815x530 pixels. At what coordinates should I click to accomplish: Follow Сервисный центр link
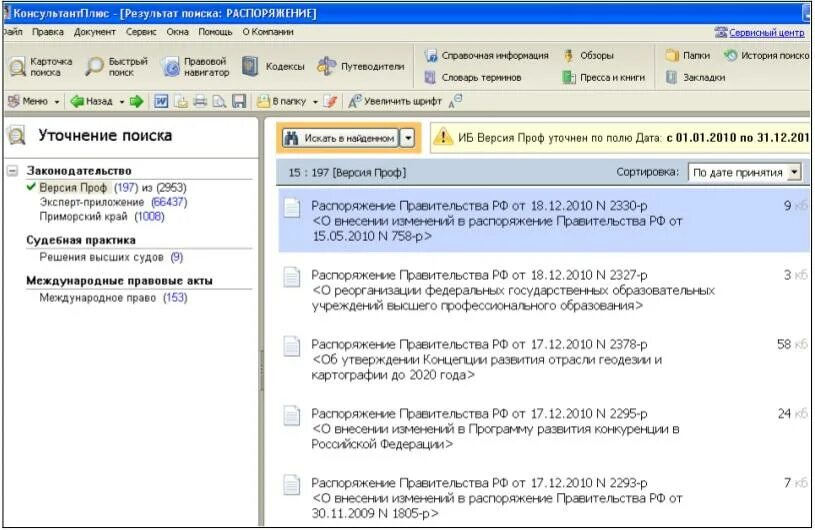(x=766, y=33)
